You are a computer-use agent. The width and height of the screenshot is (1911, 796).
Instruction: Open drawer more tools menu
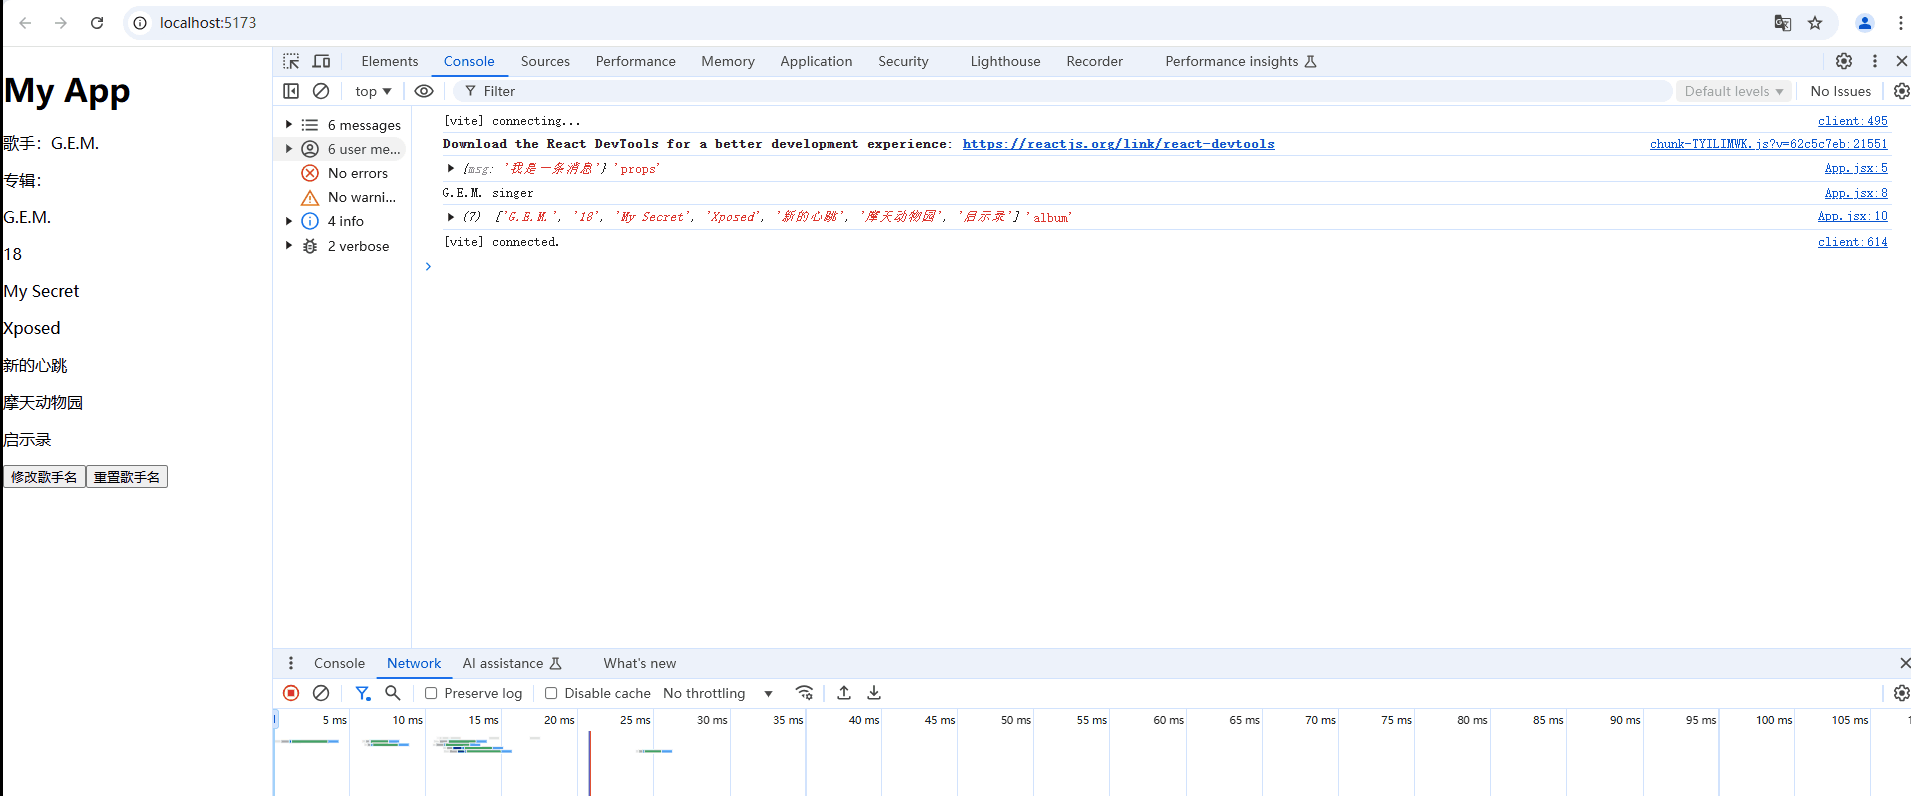(x=291, y=663)
